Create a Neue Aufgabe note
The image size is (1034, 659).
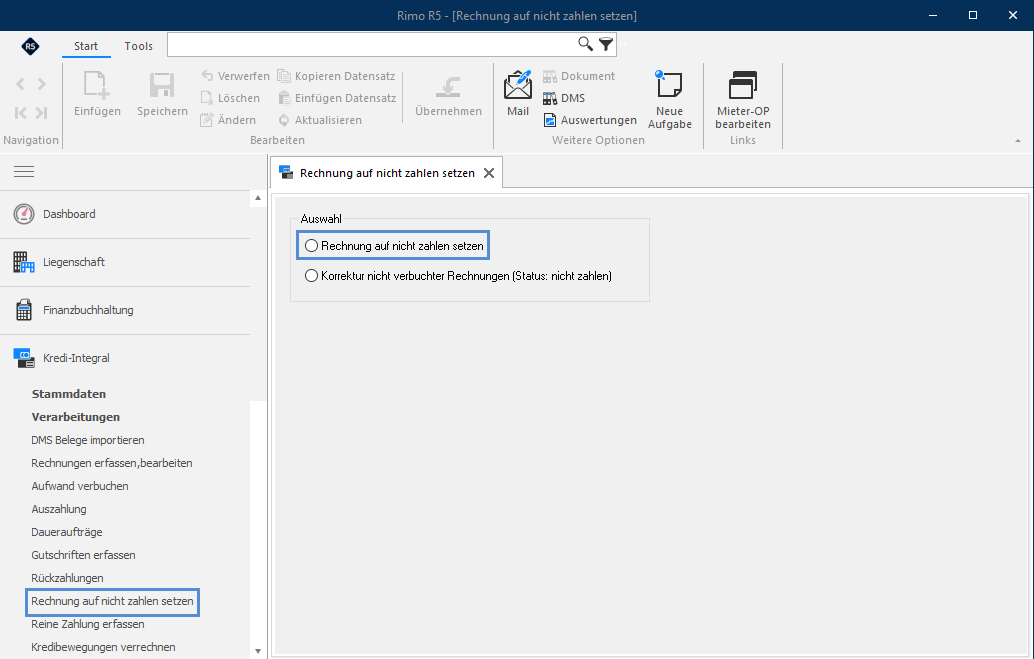[x=669, y=84]
